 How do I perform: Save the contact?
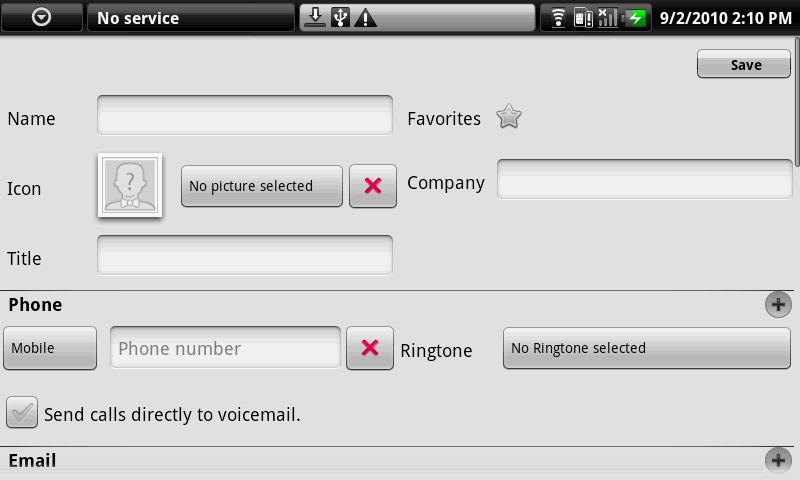click(746, 65)
